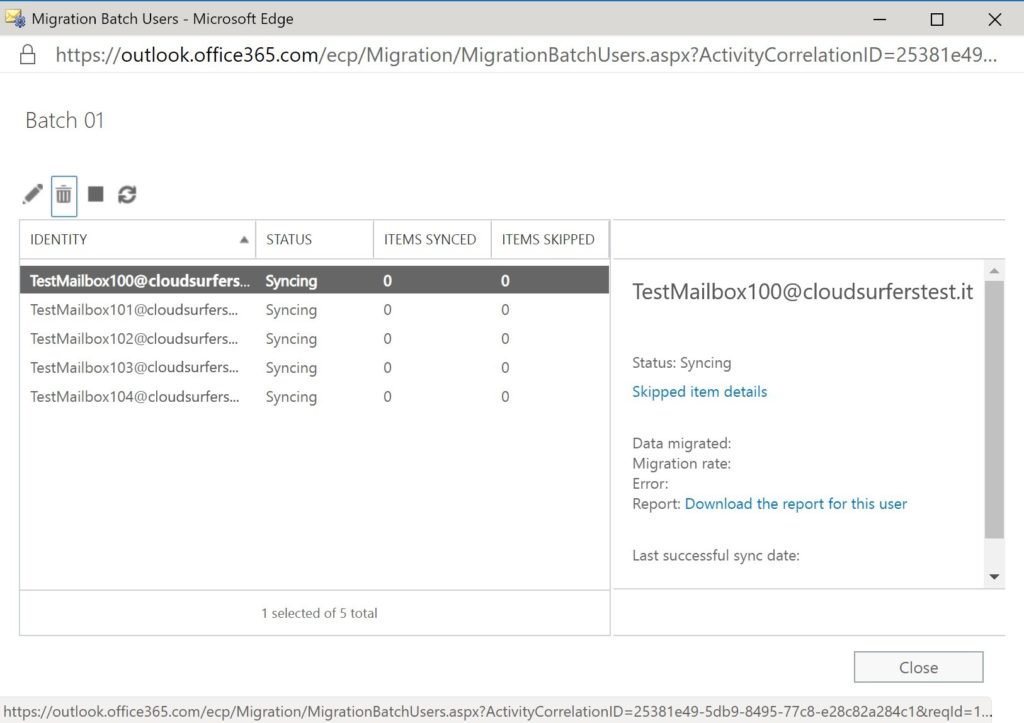The height and width of the screenshot is (723, 1024).
Task: Click TestMailbox100@cloudsurferstest.it details heading
Action: pyautogui.click(x=803, y=291)
